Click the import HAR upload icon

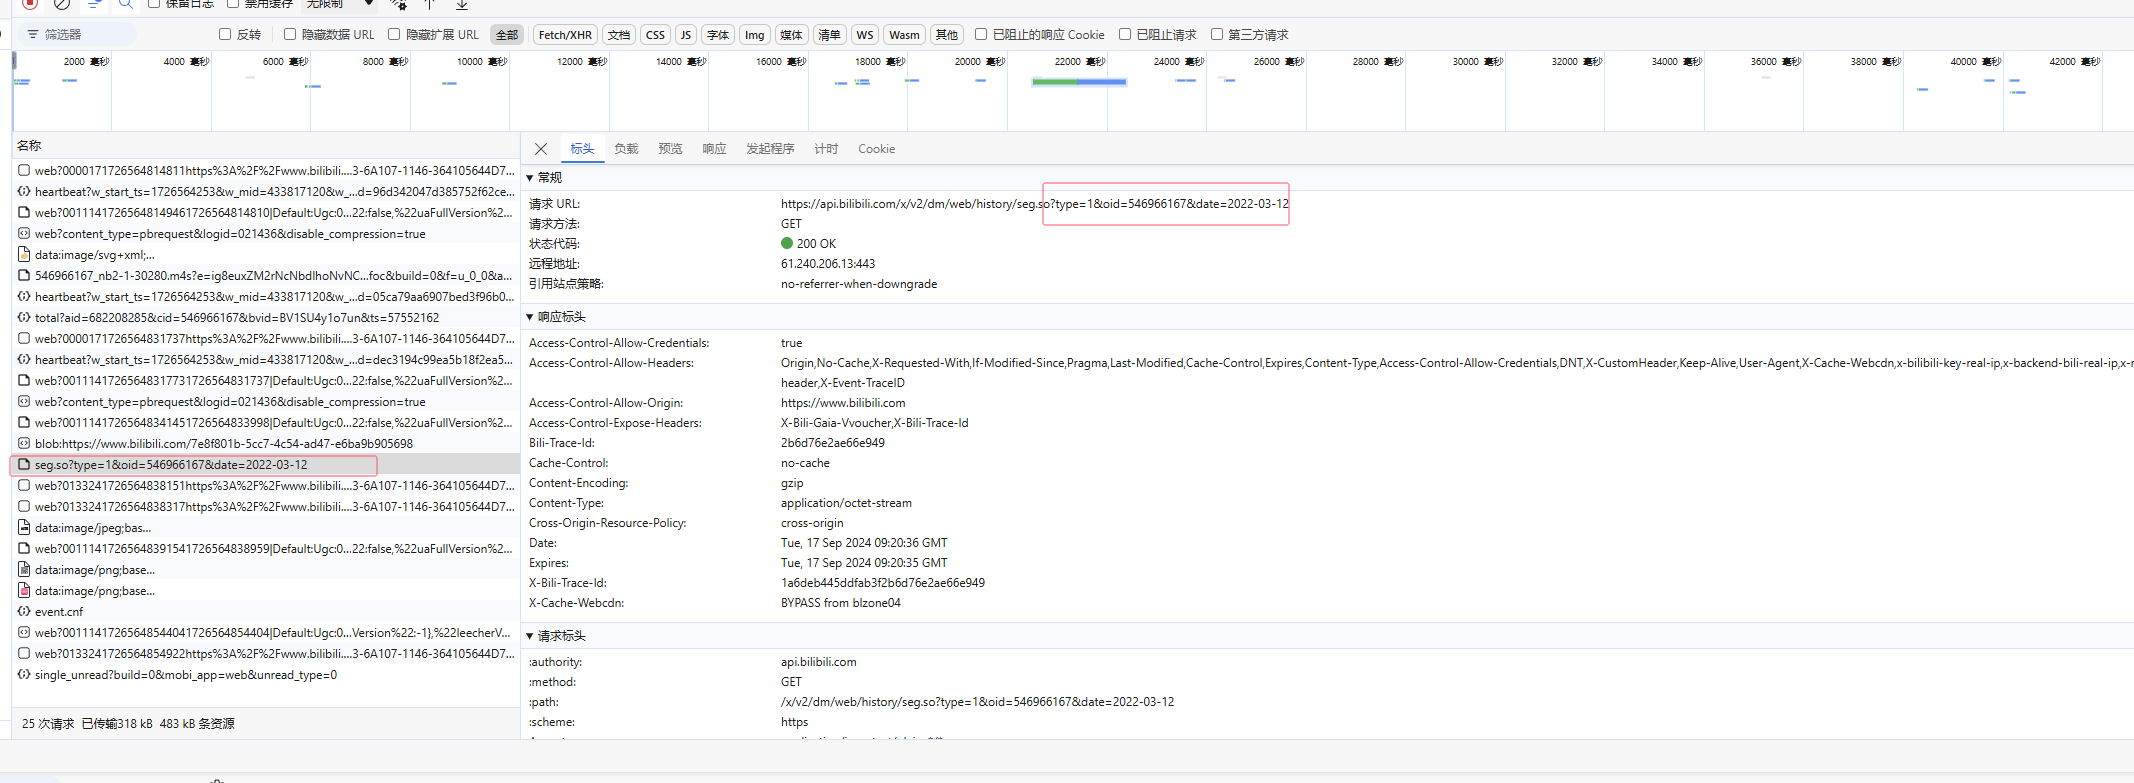click(430, 5)
